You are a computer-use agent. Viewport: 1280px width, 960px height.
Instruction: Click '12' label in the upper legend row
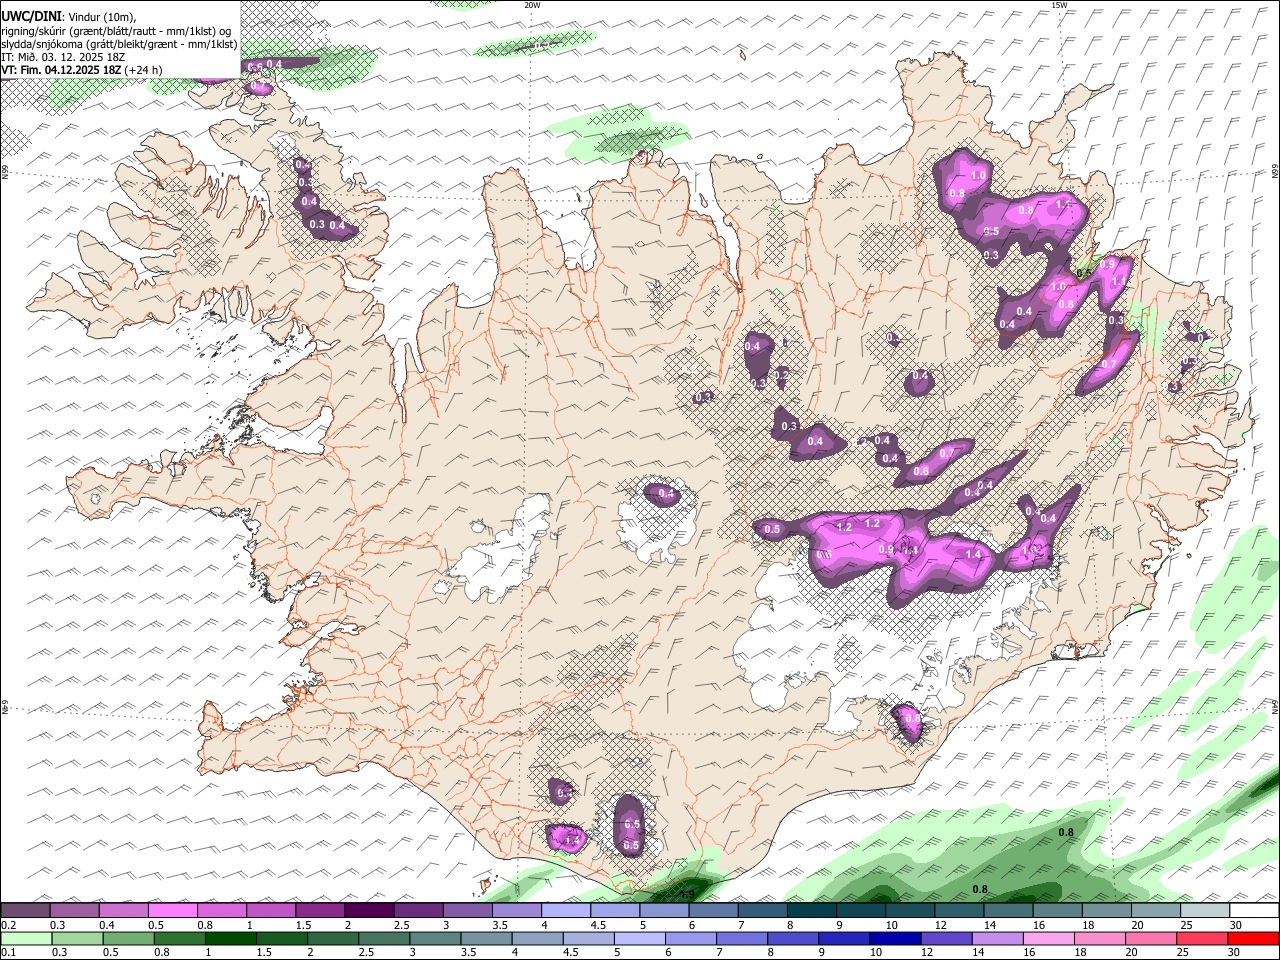click(941, 925)
